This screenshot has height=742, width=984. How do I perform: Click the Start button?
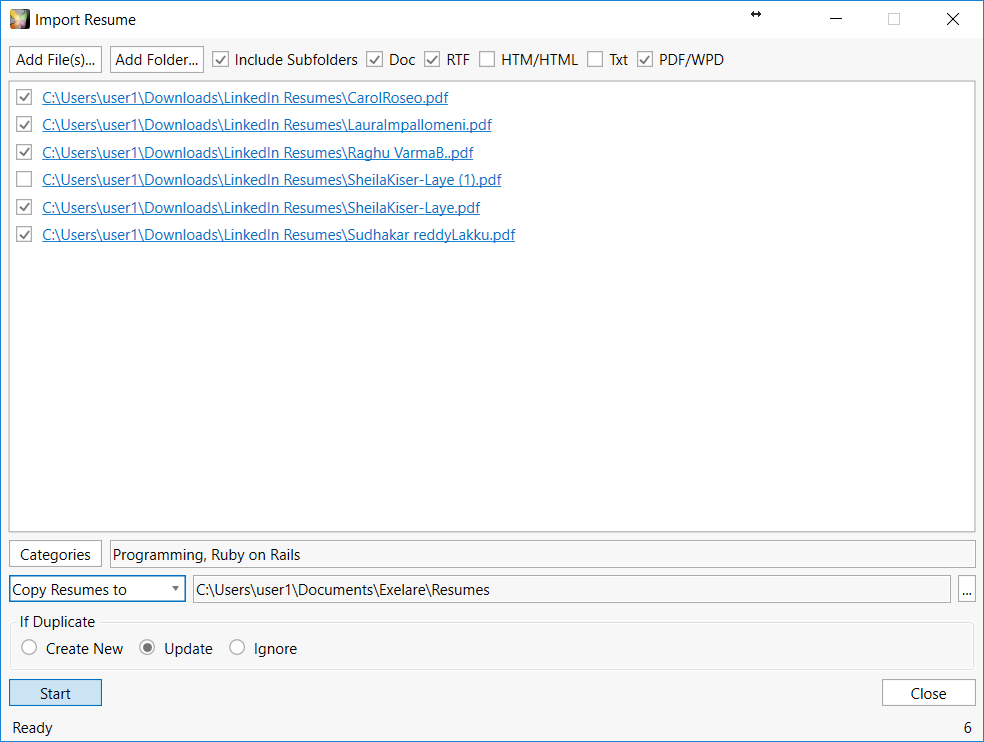(x=55, y=693)
